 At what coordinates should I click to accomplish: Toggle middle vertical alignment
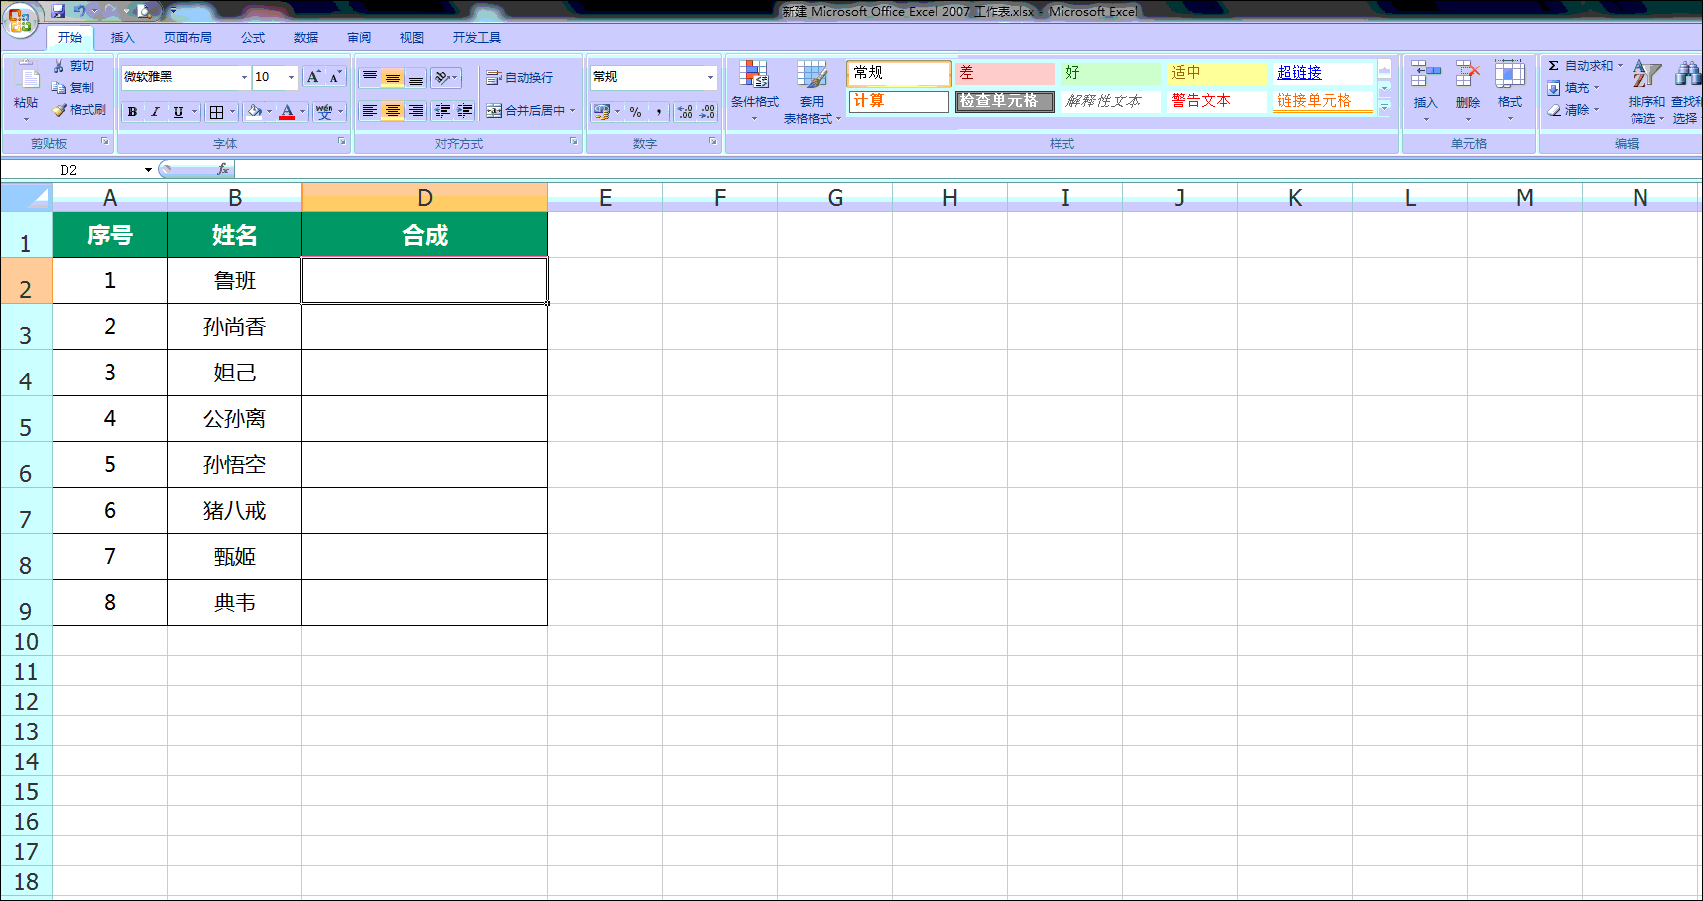[x=393, y=77]
